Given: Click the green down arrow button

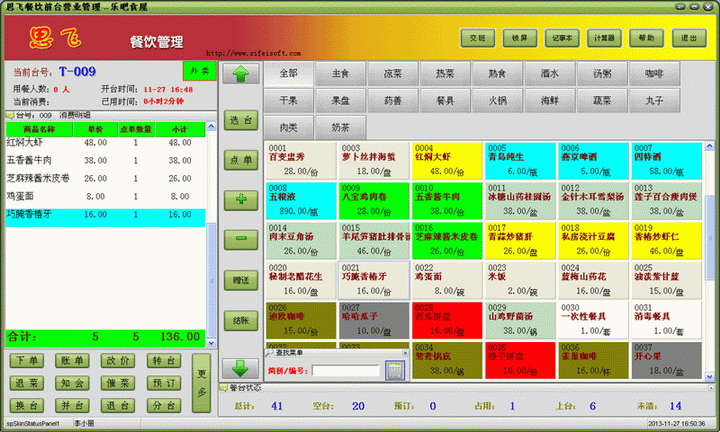Looking at the screenshot, I should tap(241, 368).
